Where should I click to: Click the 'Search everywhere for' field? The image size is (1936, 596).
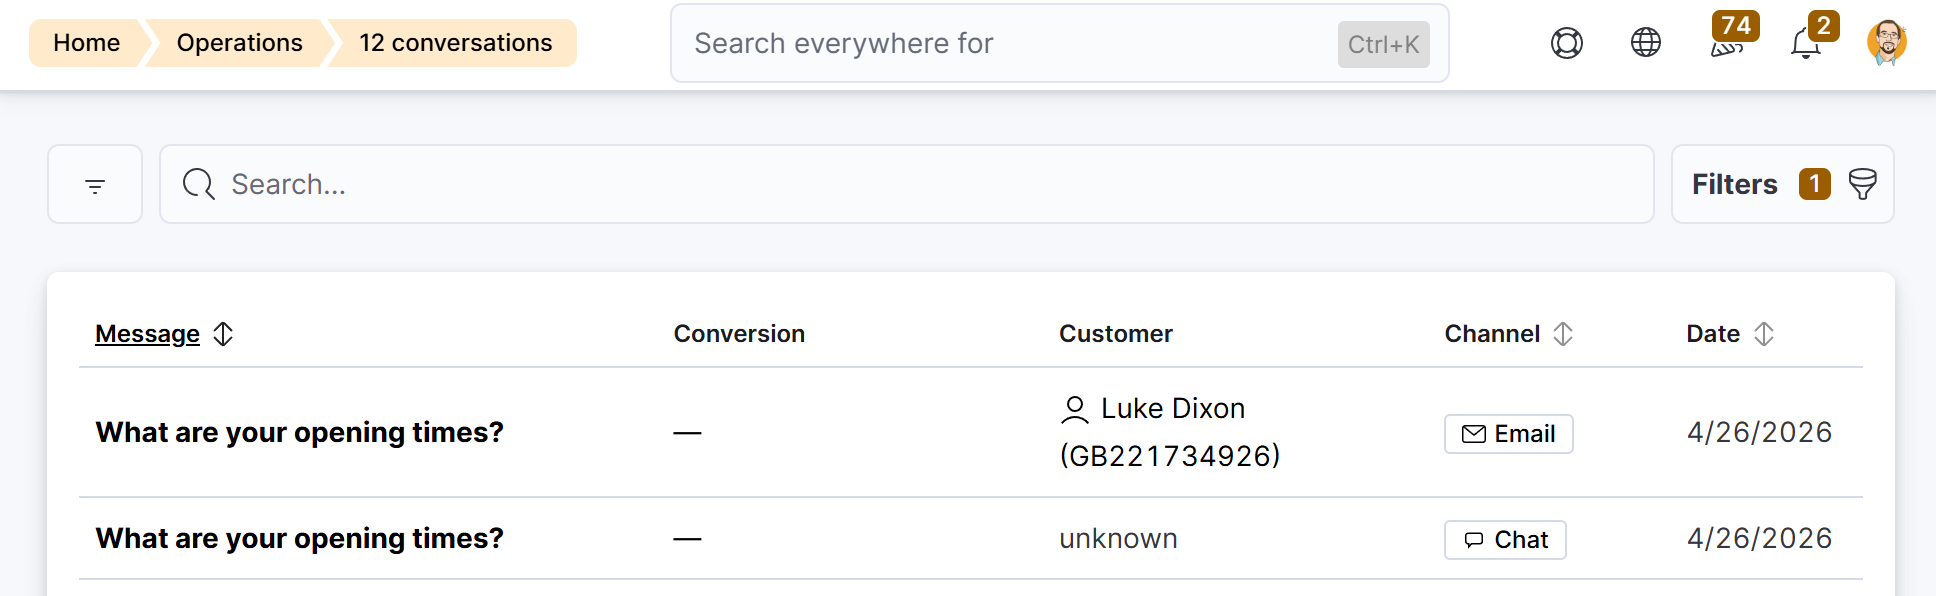click(1000, 43)
